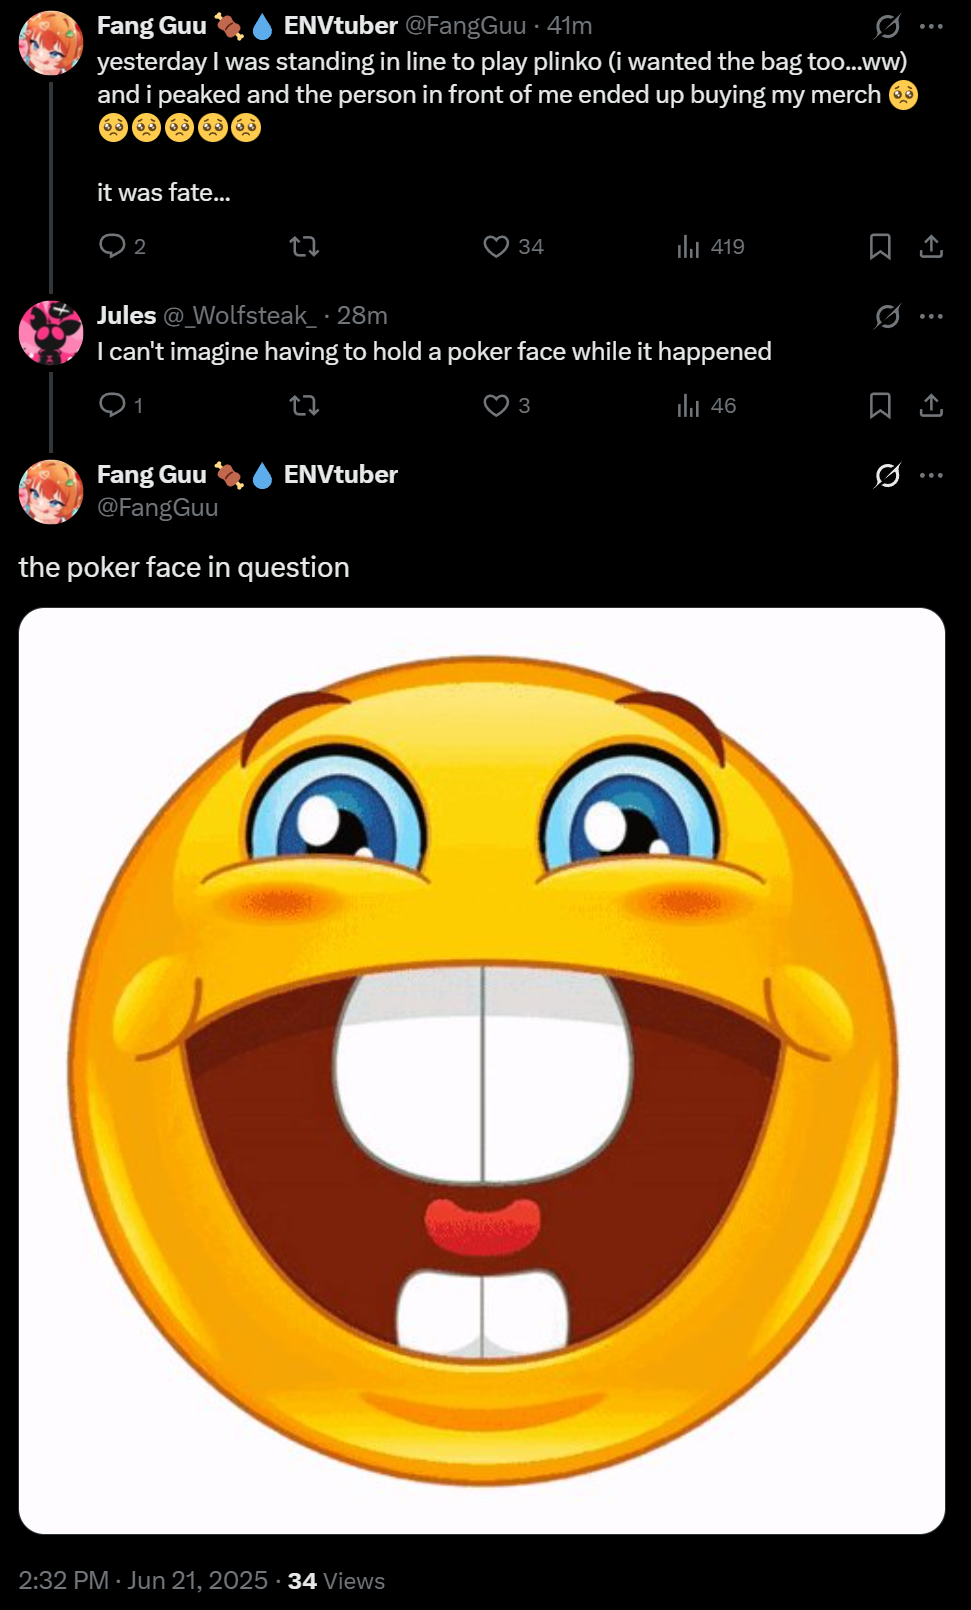Open the buck-toothed smiley image
Screen dimensions: 971x1610
tap(482, 1070)
